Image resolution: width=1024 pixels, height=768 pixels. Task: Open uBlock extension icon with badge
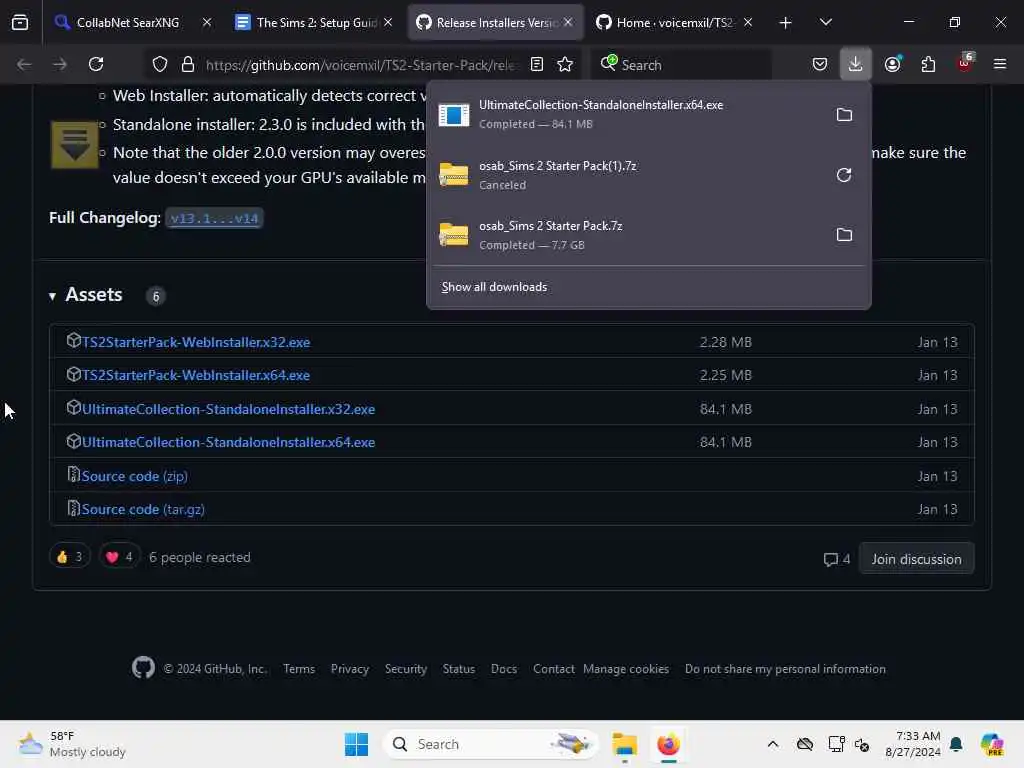[x=965, y=63]
